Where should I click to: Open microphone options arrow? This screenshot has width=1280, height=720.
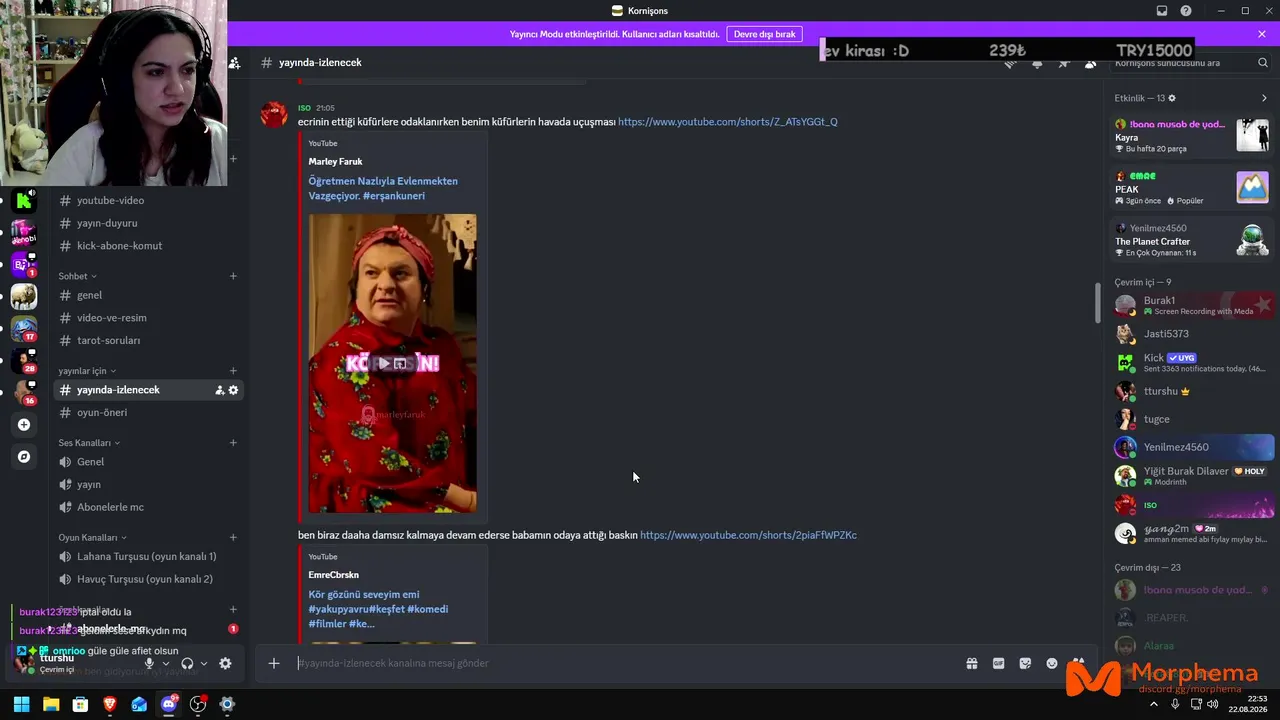(x=166, y=663)
